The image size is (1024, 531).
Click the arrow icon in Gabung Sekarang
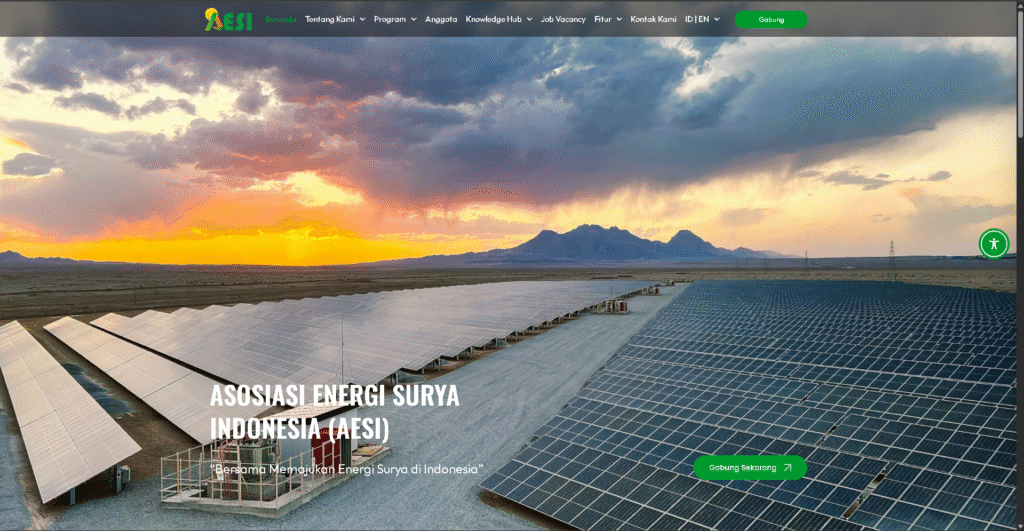[788, 468]
